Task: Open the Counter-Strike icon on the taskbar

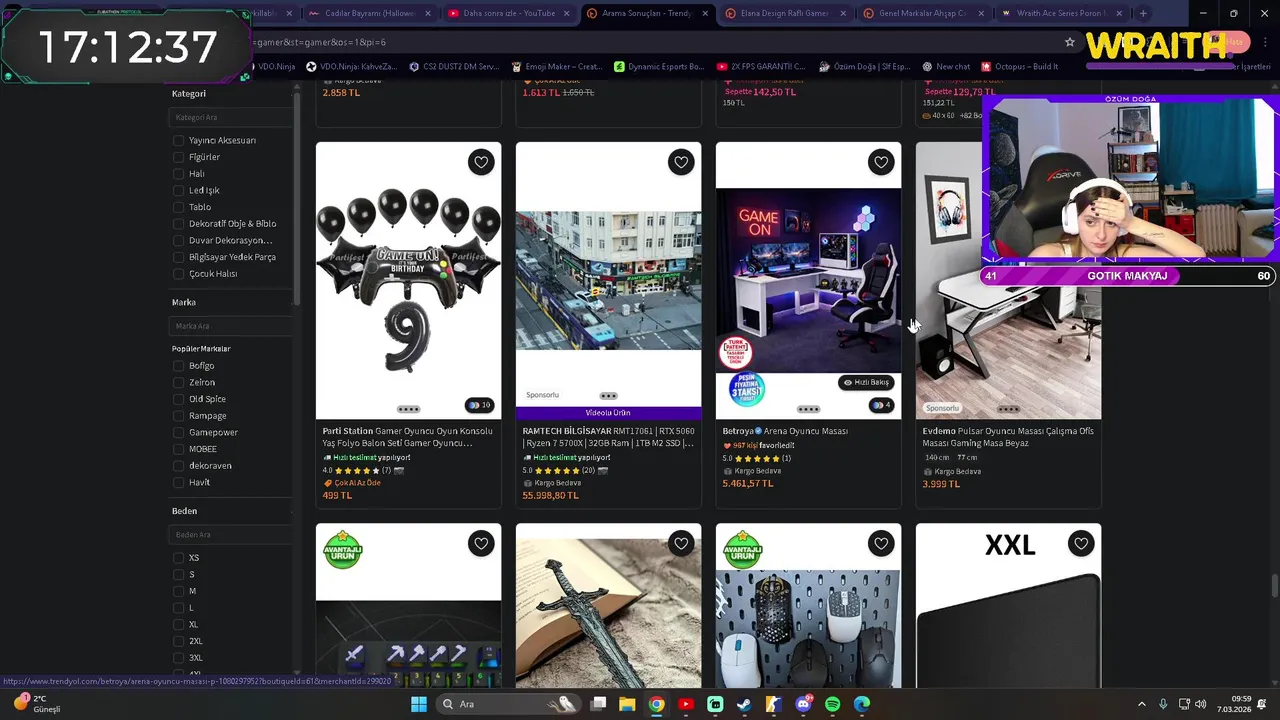Action: [773, 704]
